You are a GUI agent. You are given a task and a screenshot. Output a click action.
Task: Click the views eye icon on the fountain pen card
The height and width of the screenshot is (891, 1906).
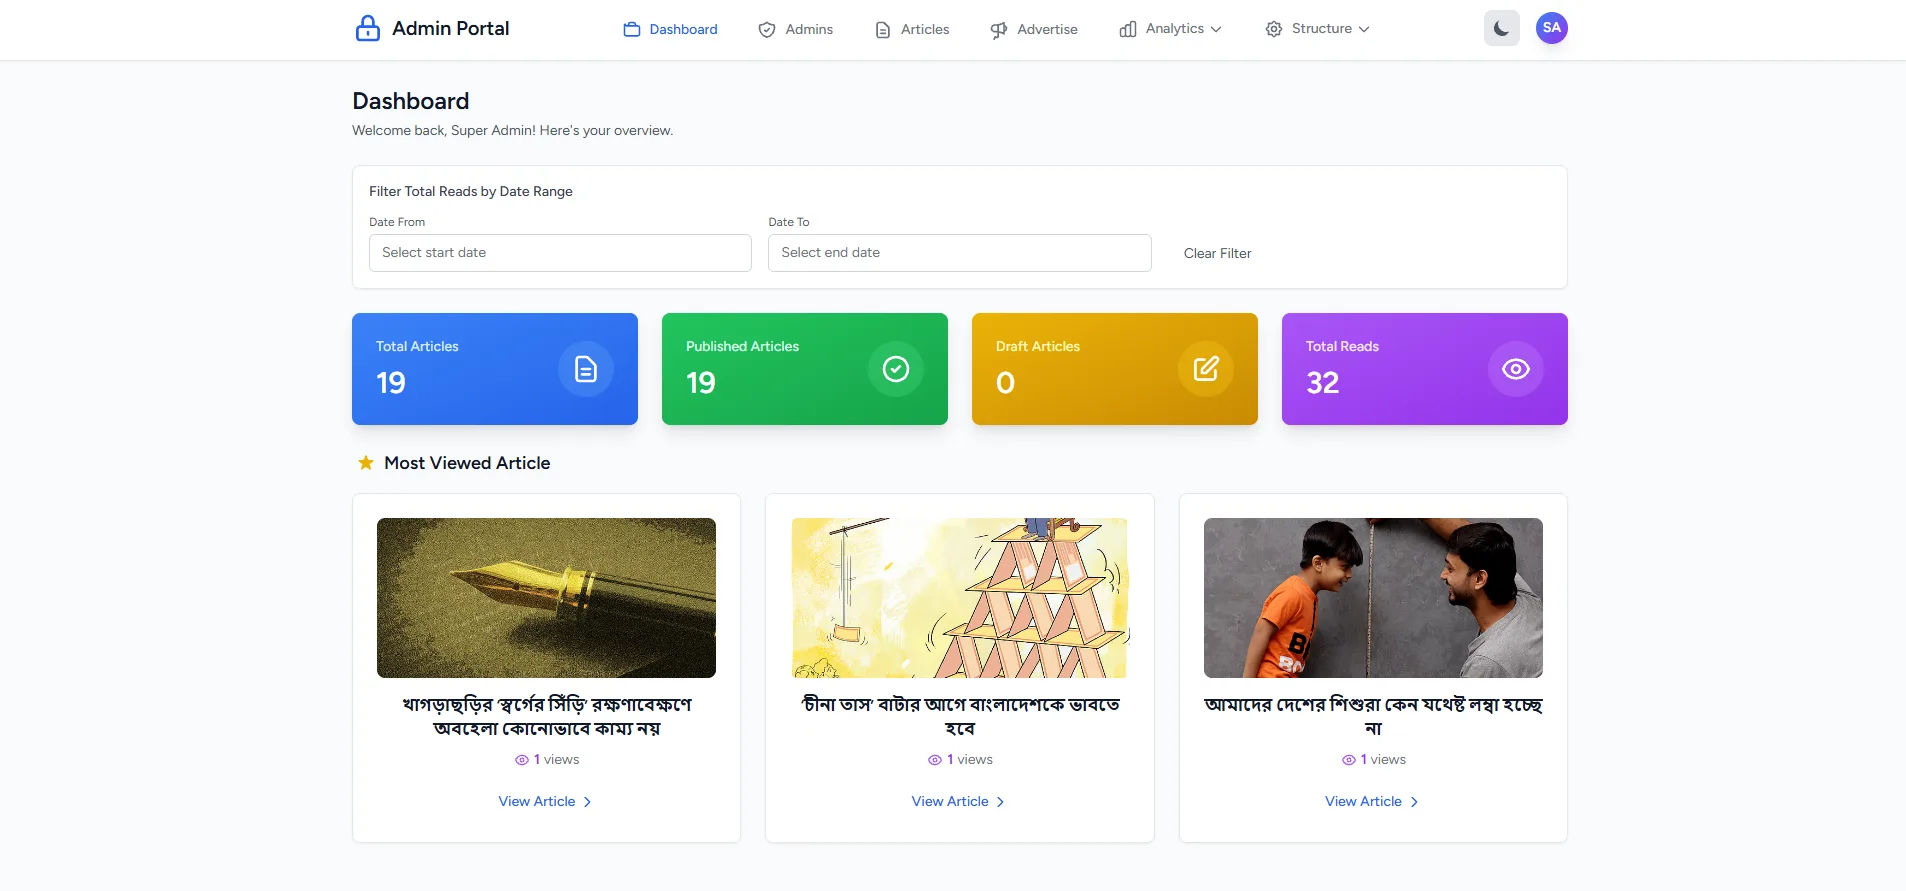point(521,760)
